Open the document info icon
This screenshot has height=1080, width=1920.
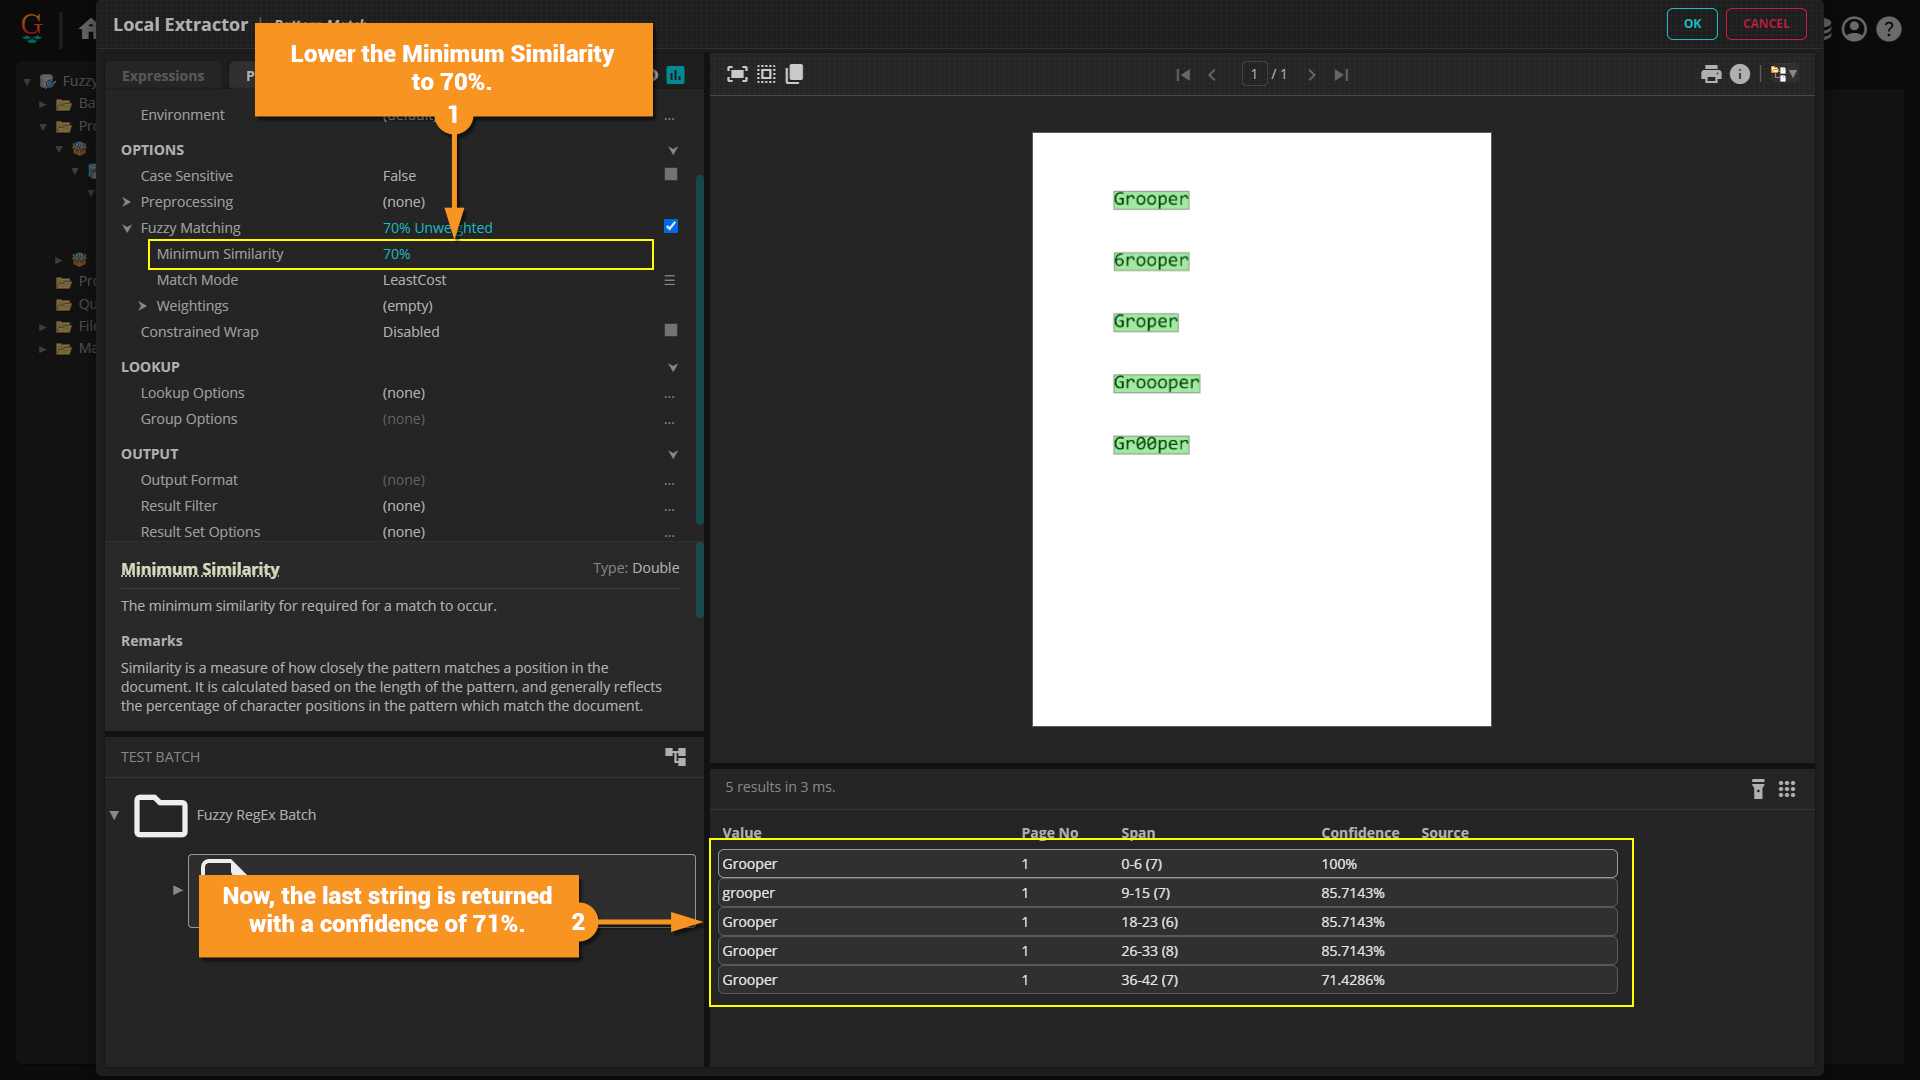click(1740, 74)
